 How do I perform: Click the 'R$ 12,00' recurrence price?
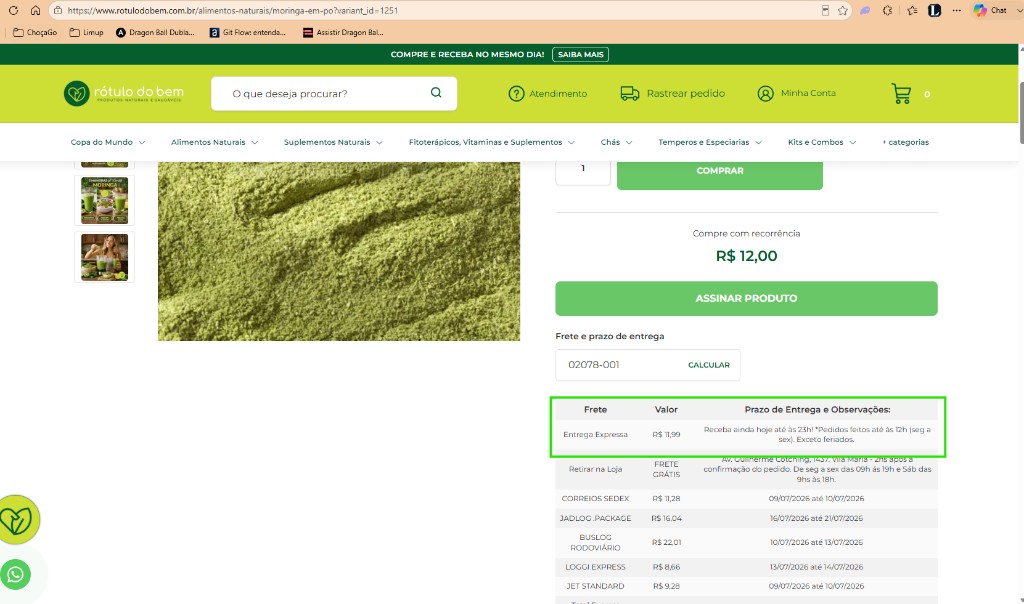746,256
